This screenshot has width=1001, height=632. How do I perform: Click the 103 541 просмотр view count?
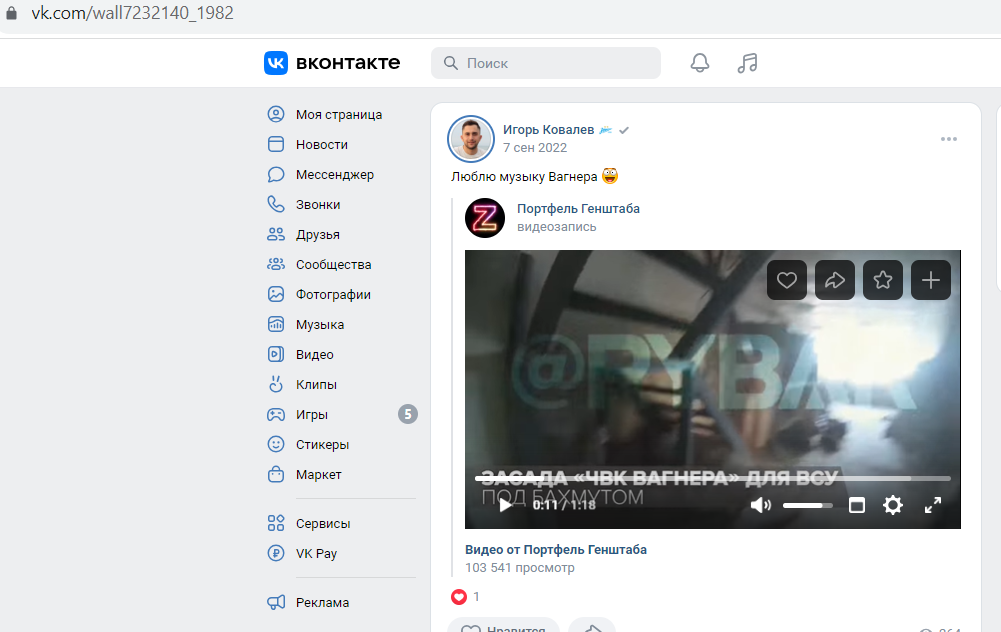[520, 568]
